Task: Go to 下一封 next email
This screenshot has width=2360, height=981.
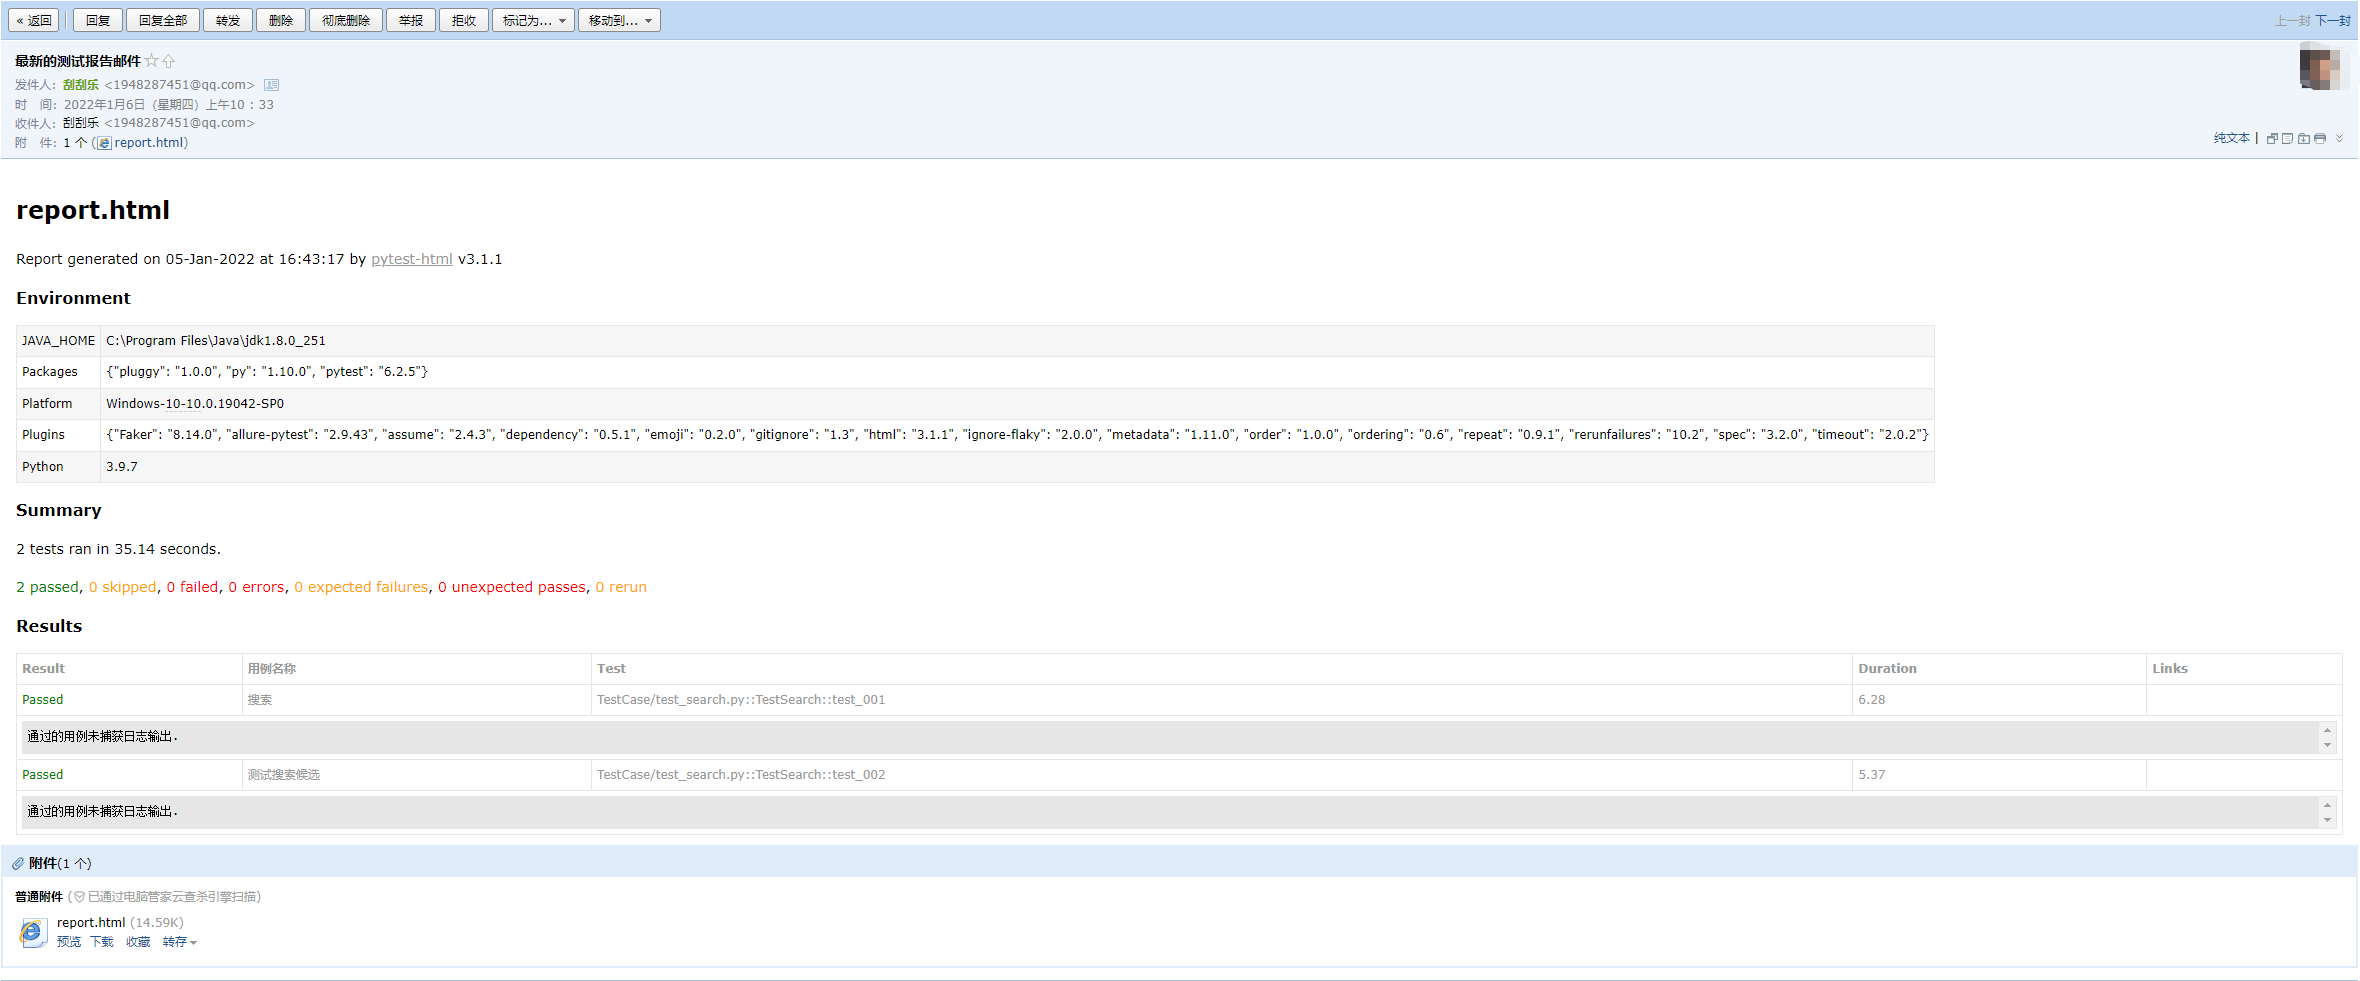Action: click(x=2333, y=20)
